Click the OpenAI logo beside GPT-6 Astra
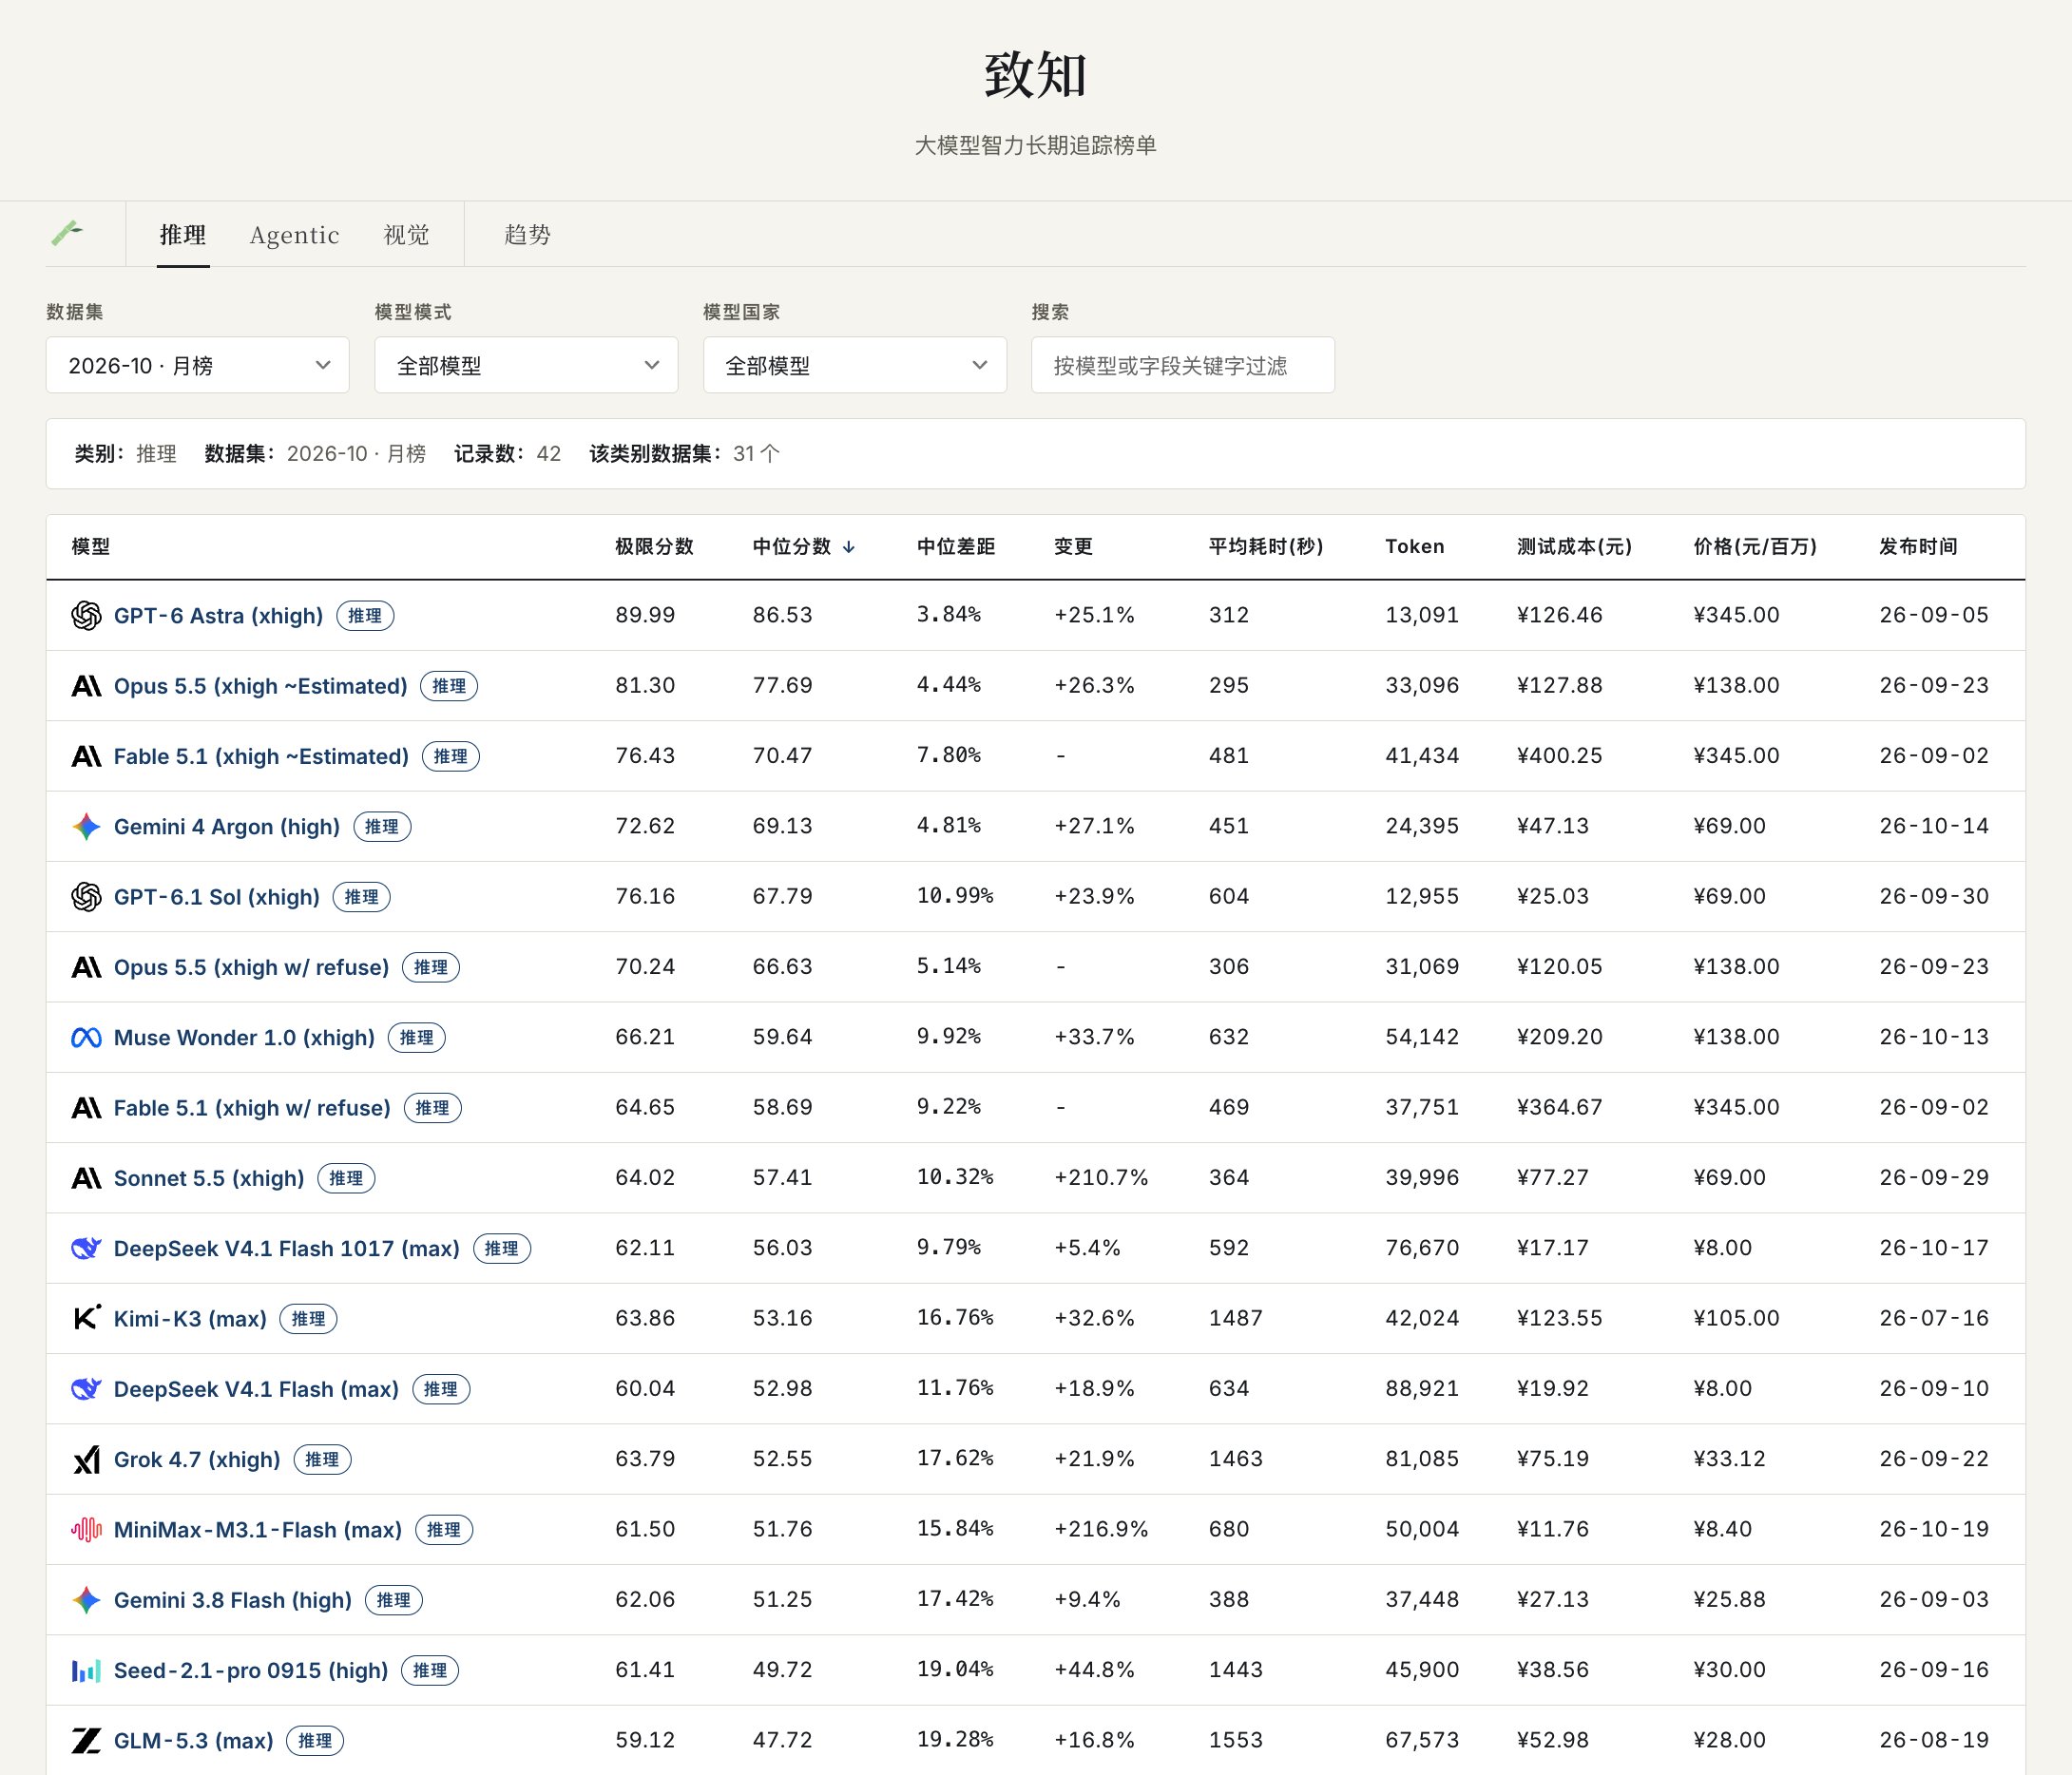The height and width of the screenshot is (1775, 2072). click(87, 615)
